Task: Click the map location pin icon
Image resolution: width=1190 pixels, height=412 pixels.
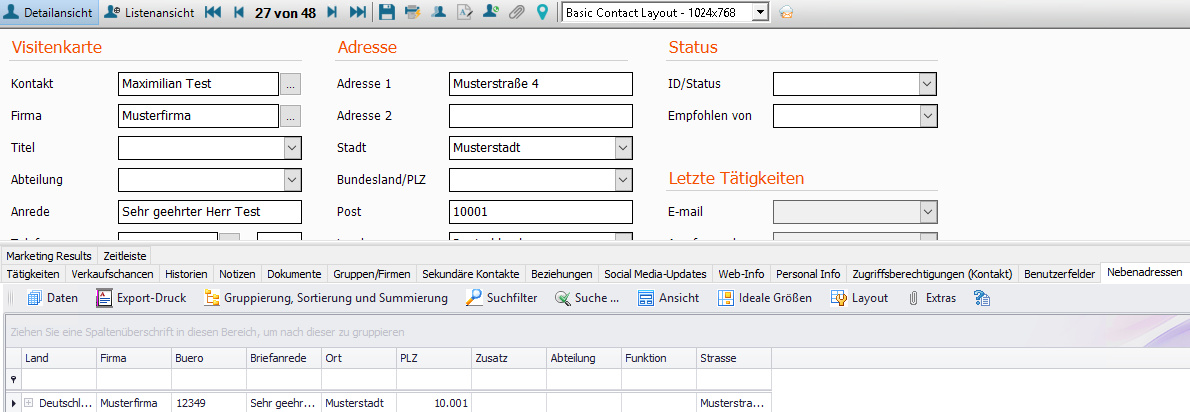Action: click(x=542, y=12)
